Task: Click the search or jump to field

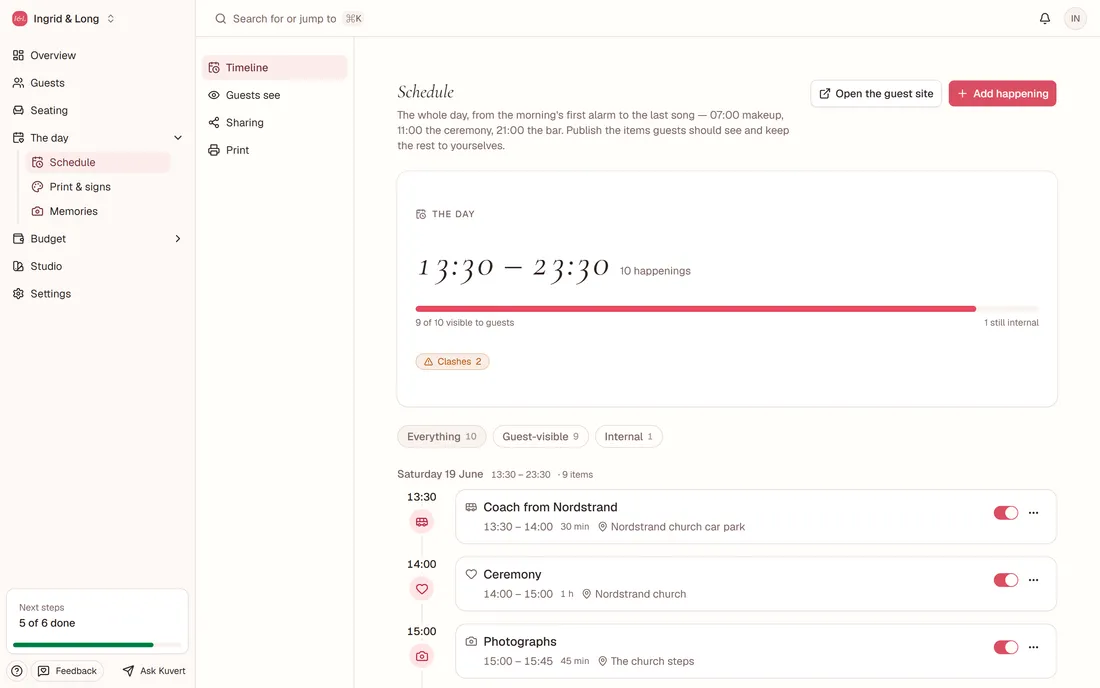Action: point(288,19)
